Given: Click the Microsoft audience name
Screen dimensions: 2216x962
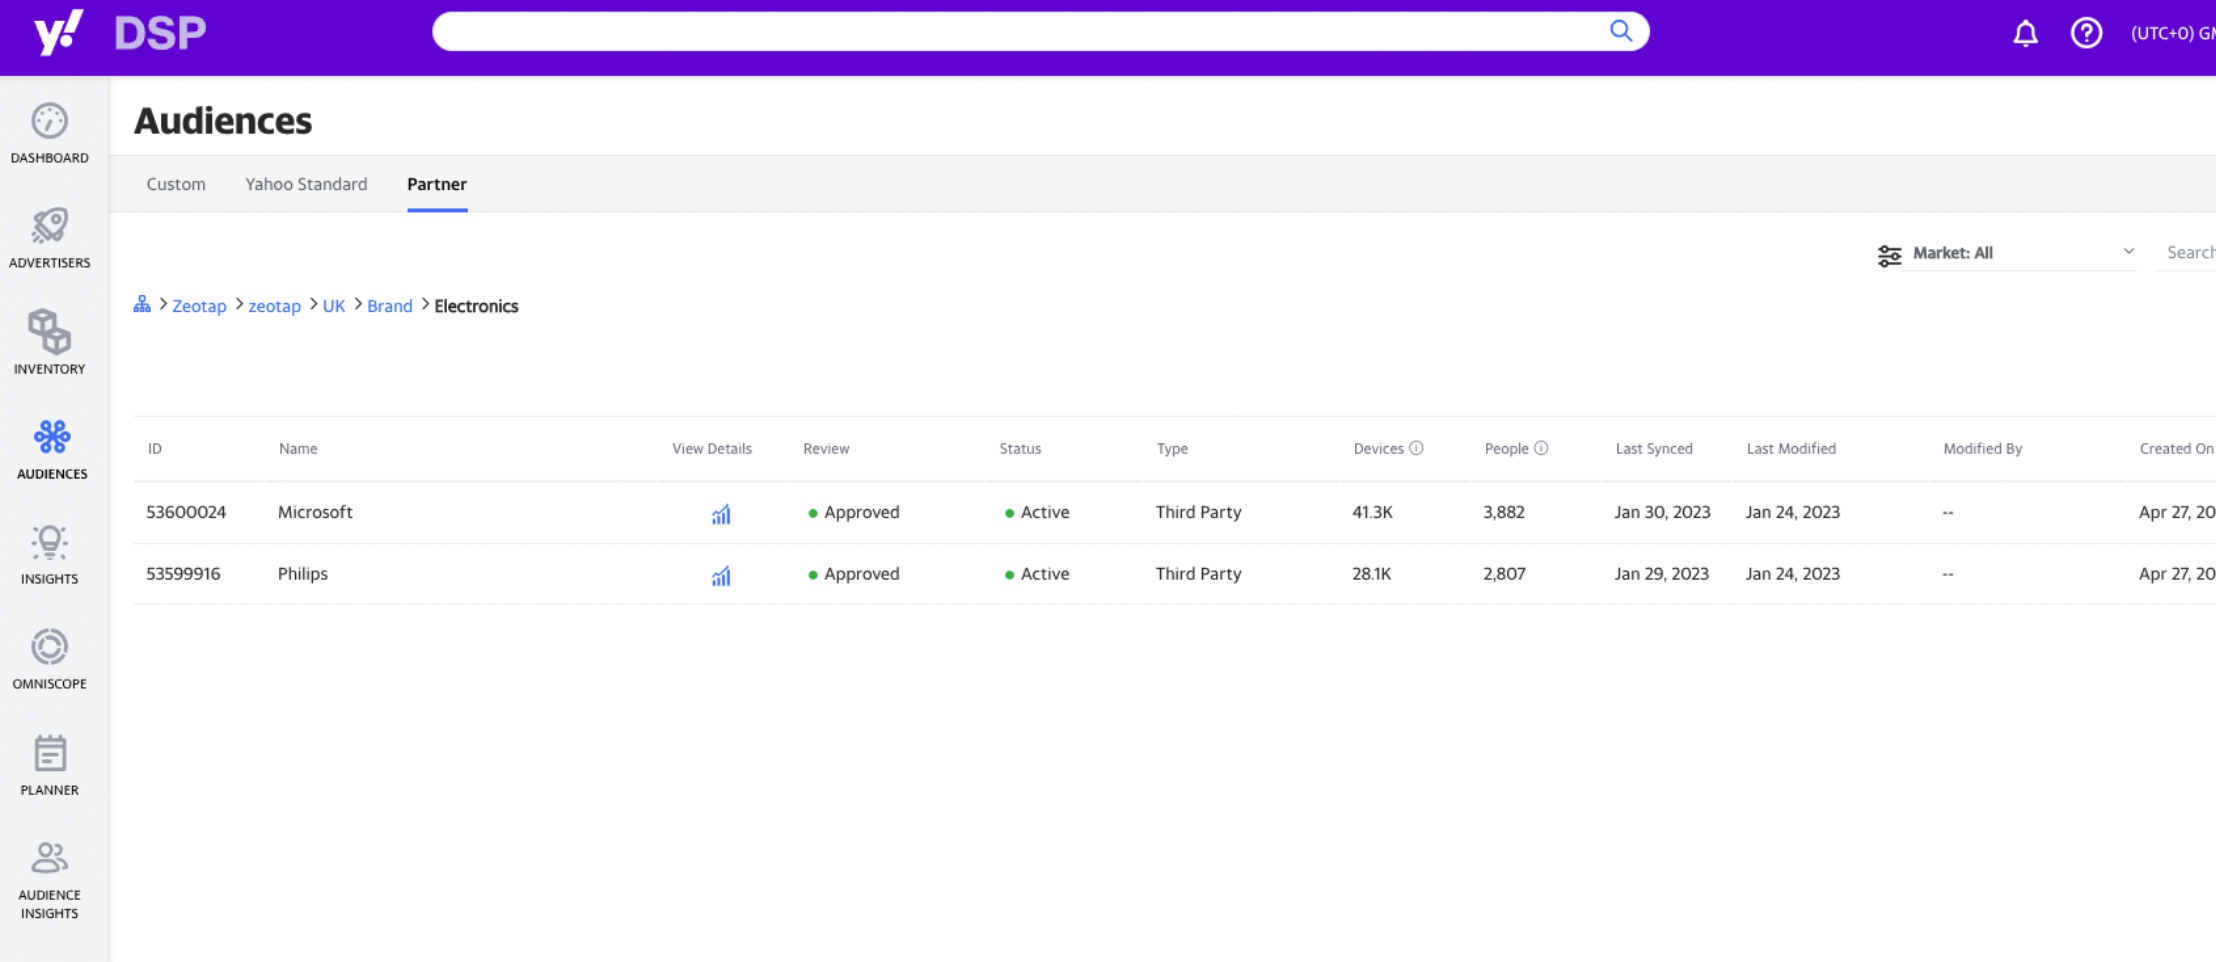Looking at the screenshot, I should 315,512.
